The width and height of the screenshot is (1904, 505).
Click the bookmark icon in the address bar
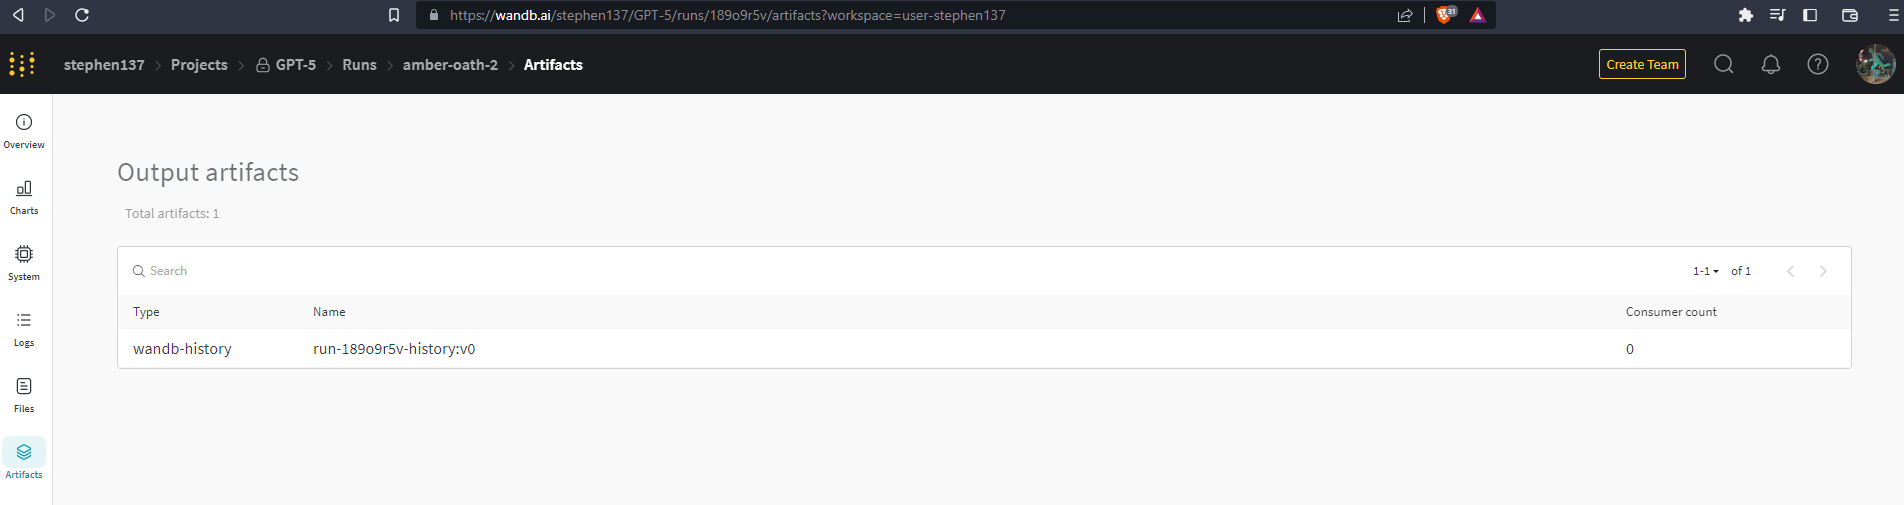point(394,15)
